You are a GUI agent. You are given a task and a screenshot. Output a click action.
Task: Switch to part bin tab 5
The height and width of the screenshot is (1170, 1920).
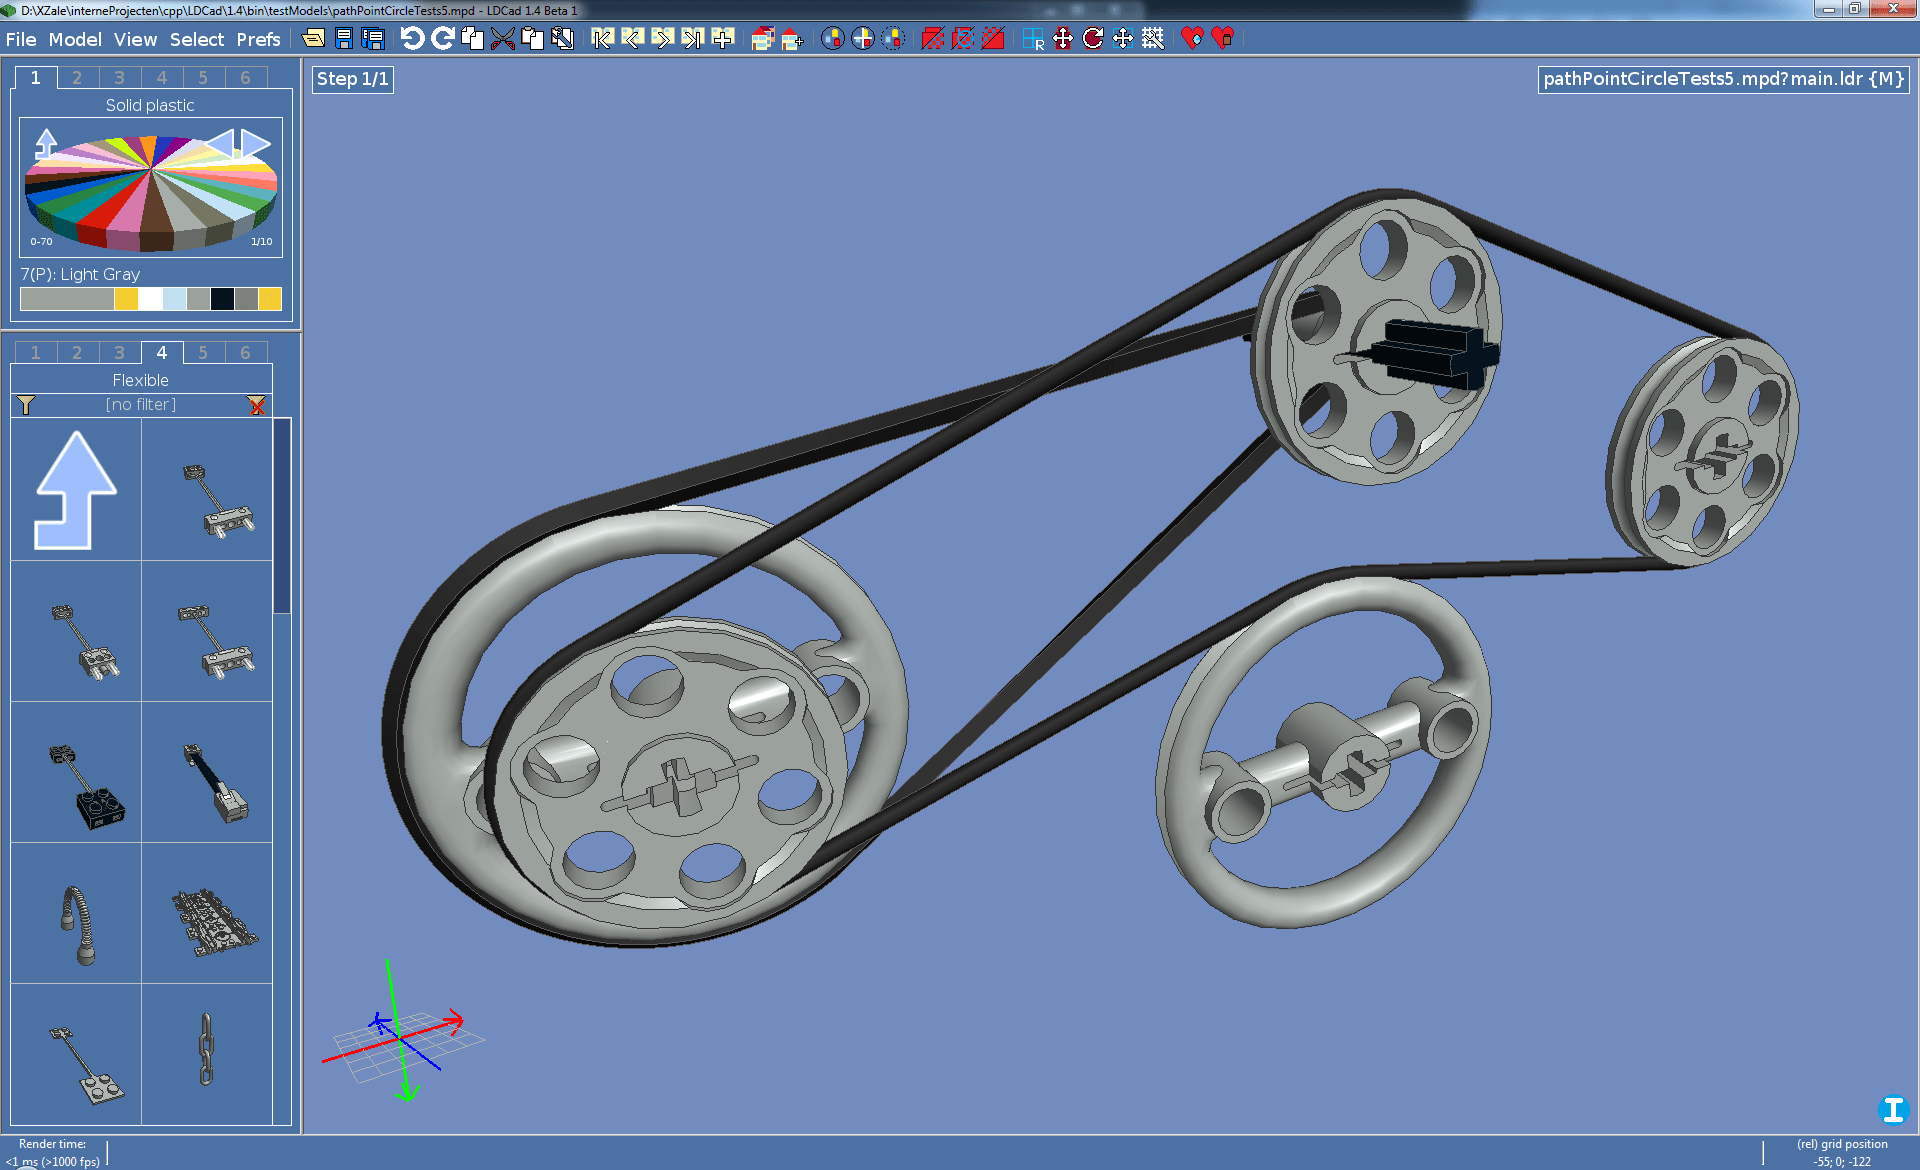click(203, 352)
